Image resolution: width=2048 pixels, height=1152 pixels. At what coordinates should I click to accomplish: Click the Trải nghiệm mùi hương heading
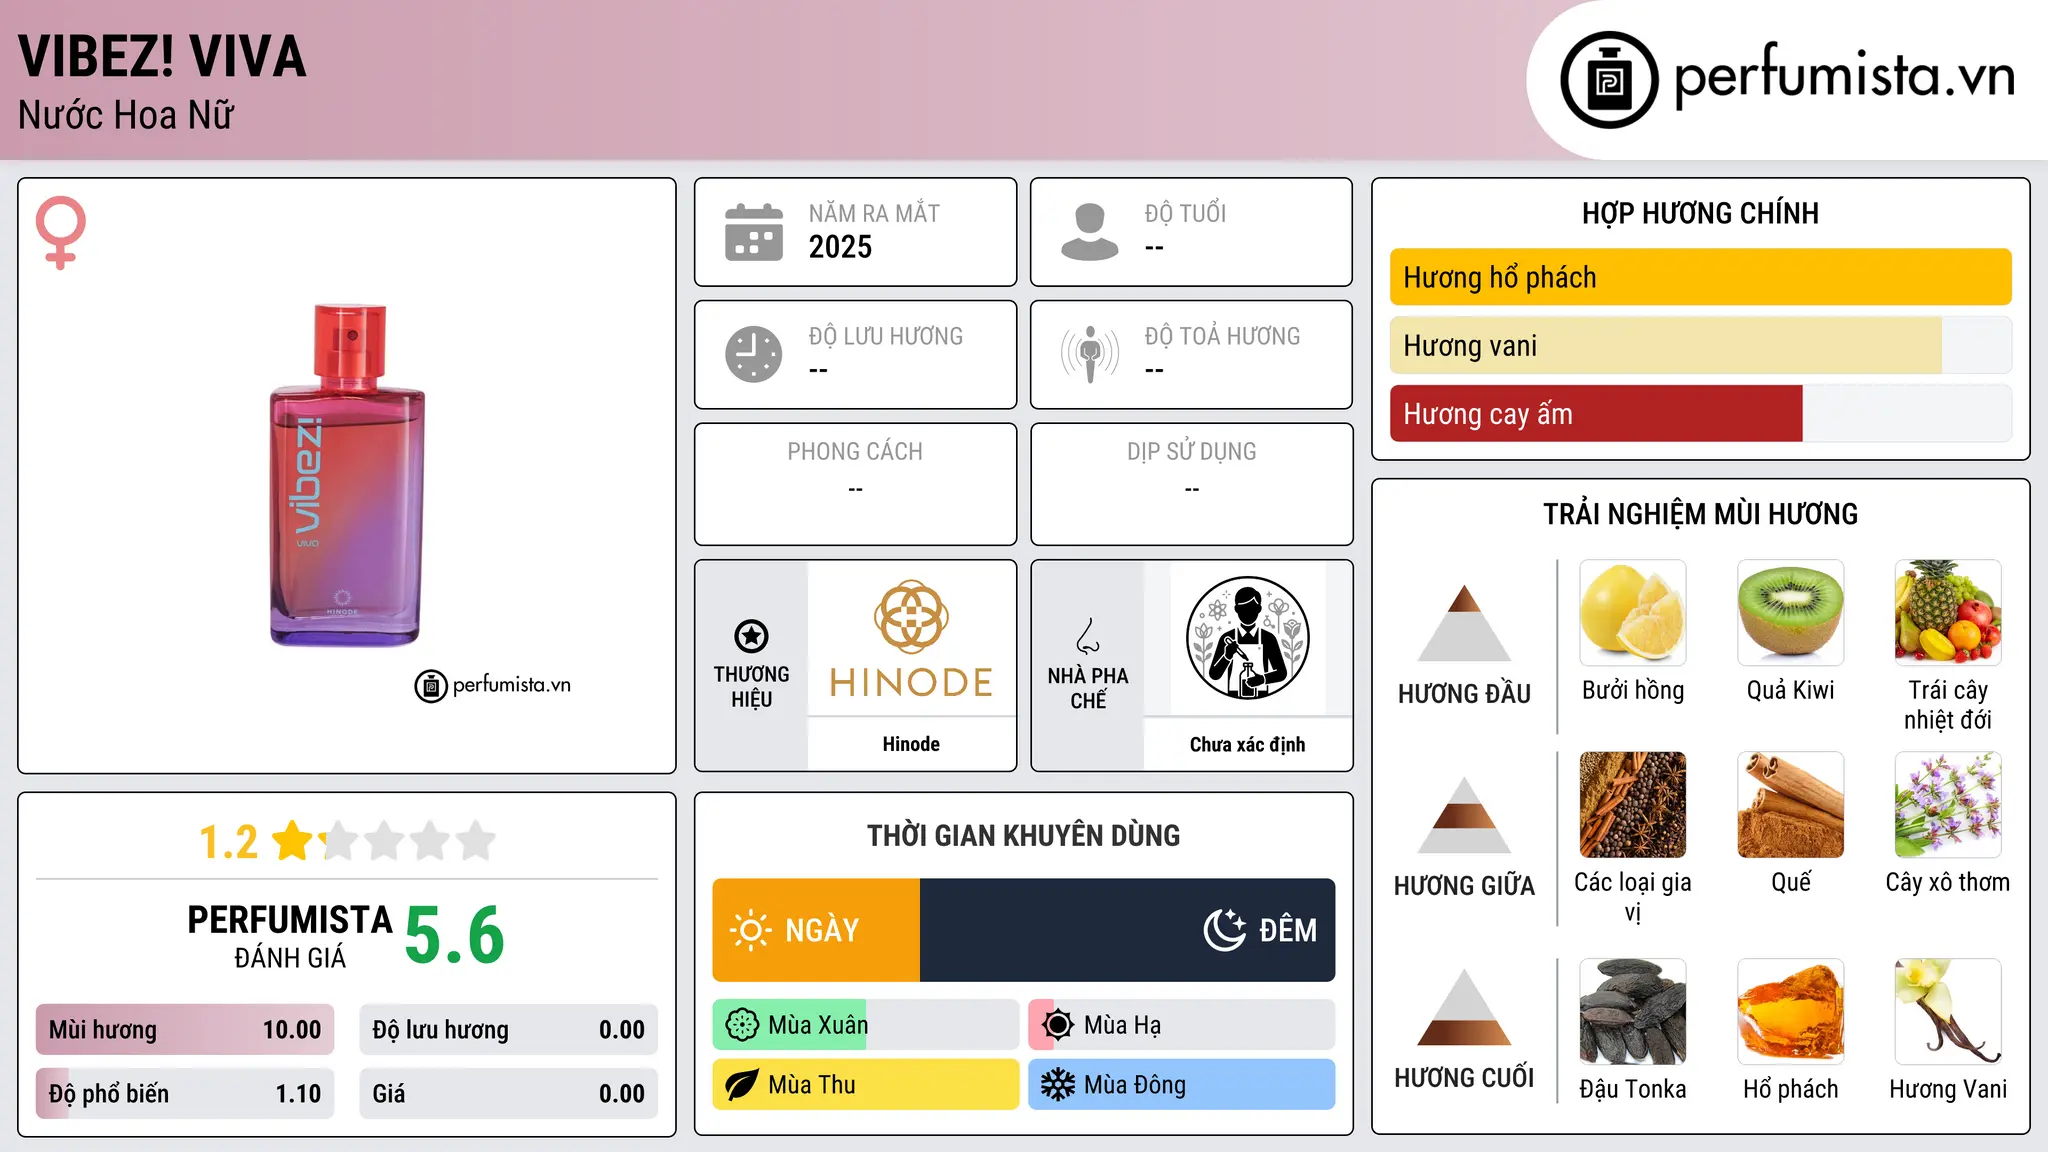pos(1700,514)
